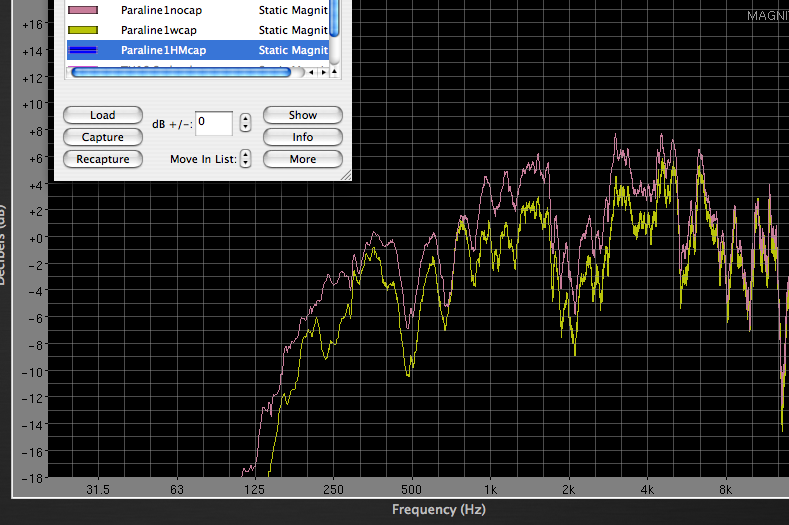Viewport: 789px width, 525px height.
Task: Click the dB +/- input field
Action: [214, 123]
